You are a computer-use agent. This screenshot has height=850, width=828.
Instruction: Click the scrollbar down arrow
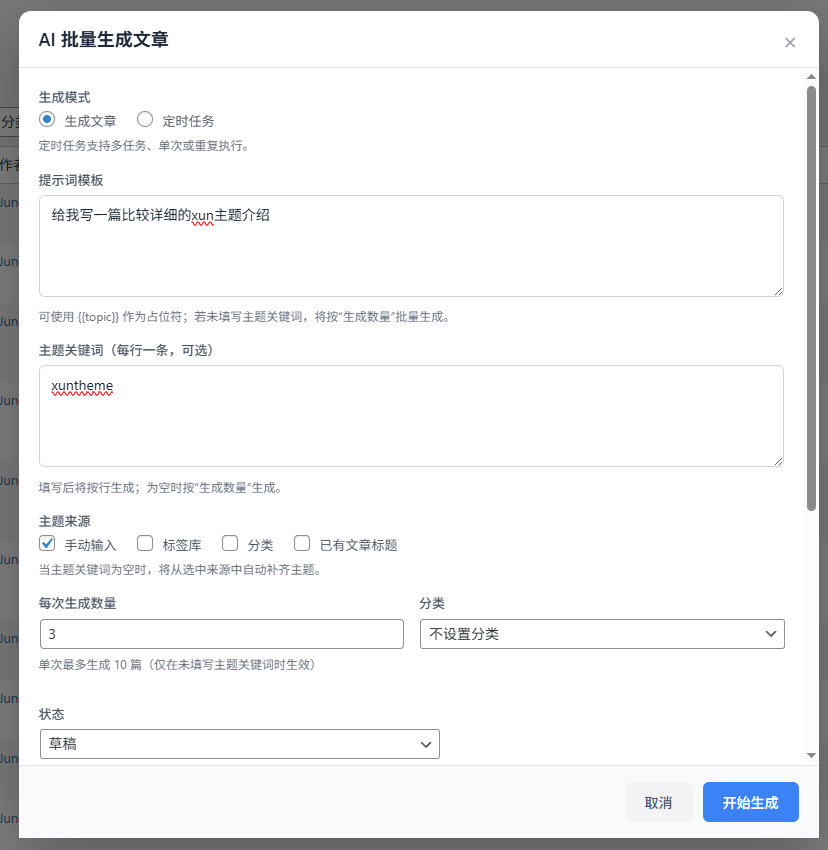click(x=811, y=755)
